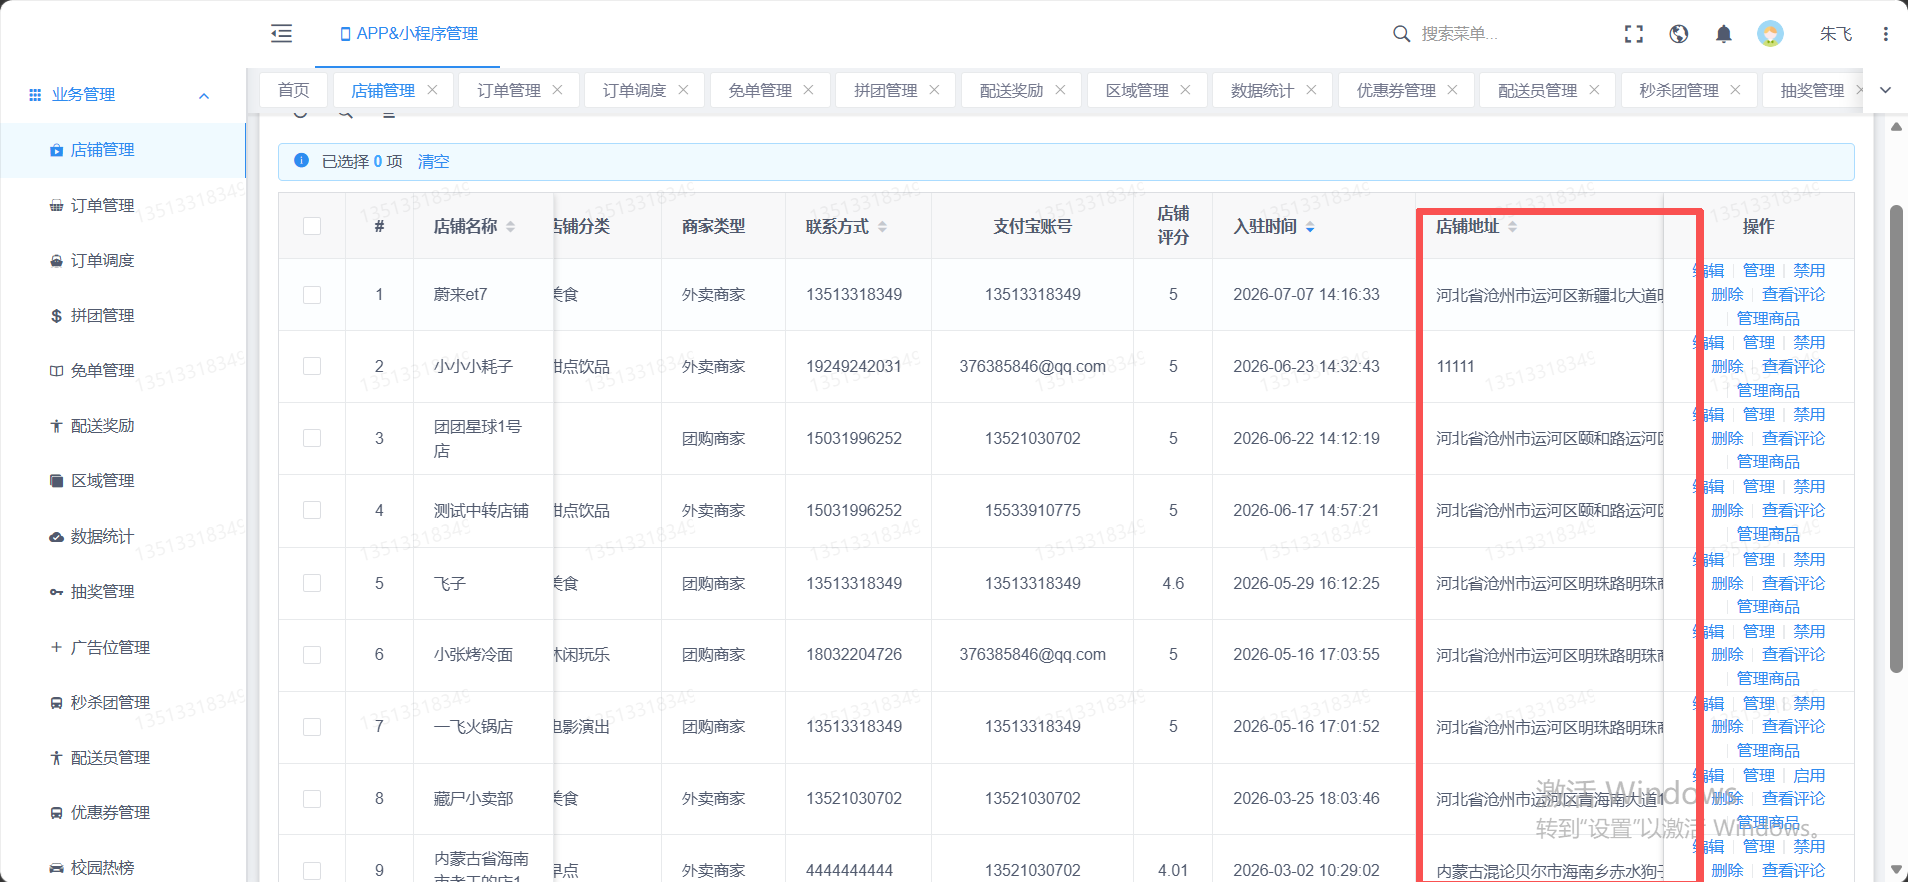This screenshot has height=882, width=1908.
Task: Open notifications bell icon
Action: coord(1724,34)
